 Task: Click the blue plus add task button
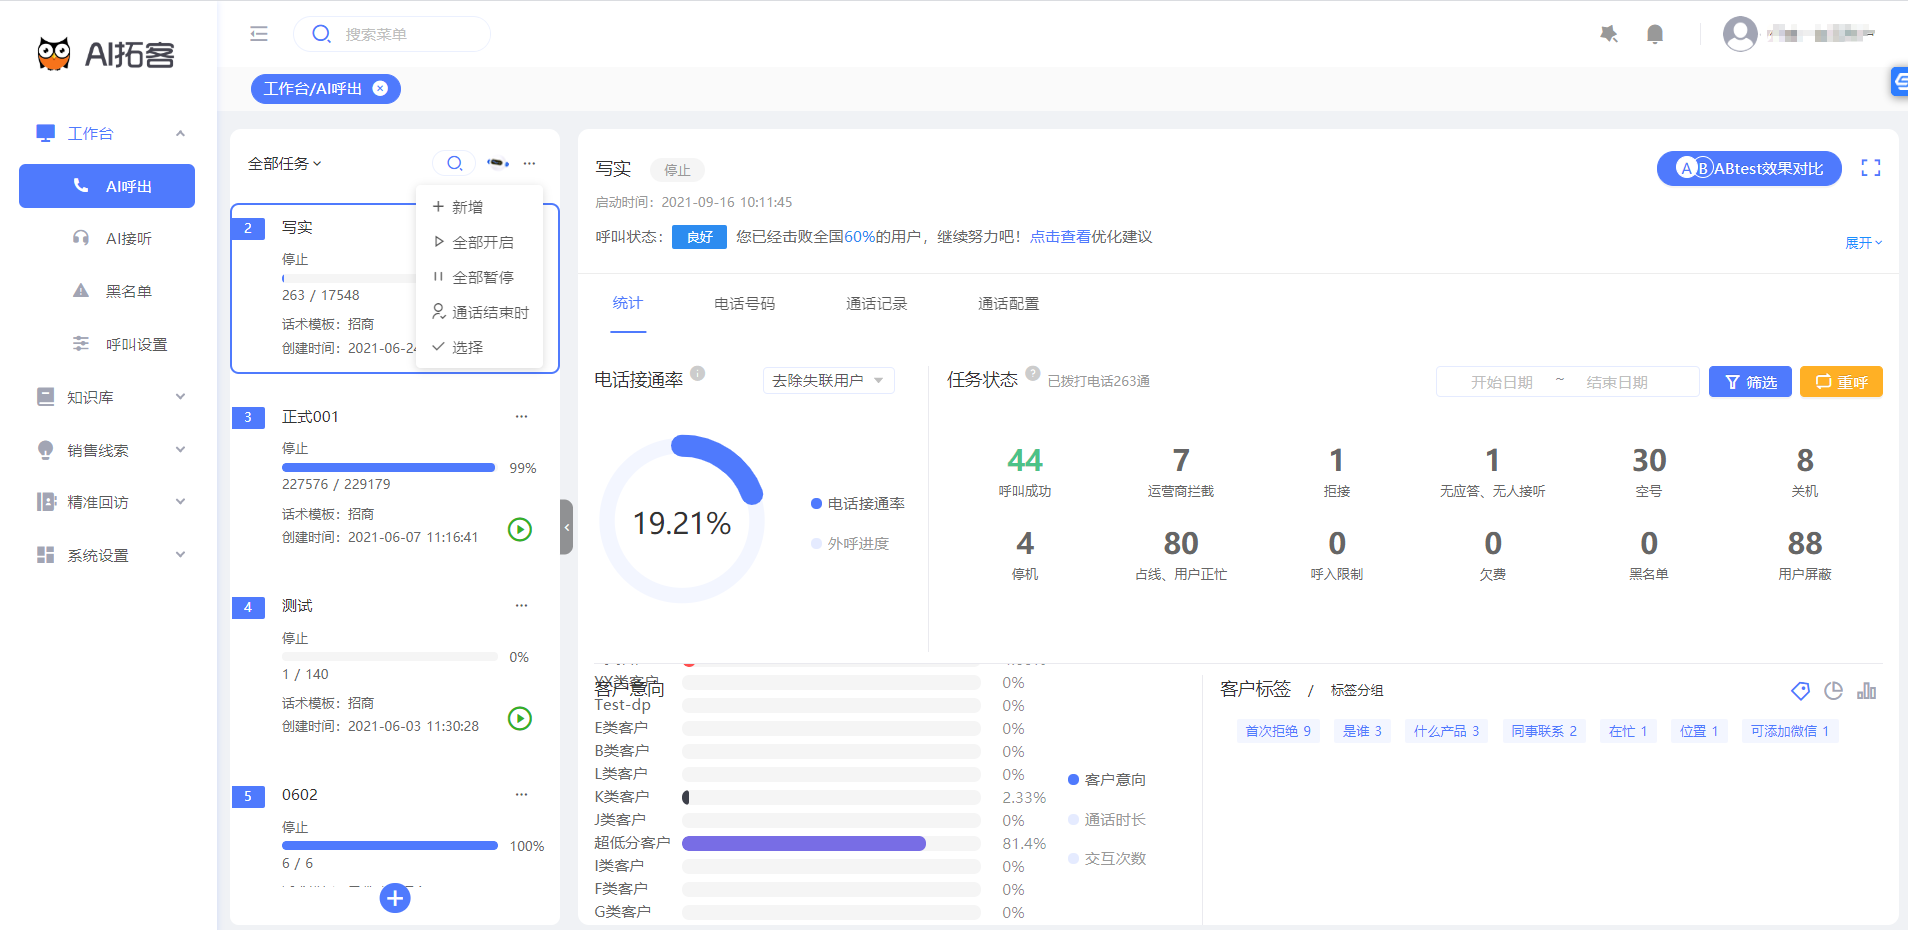(x=395, y=898)
